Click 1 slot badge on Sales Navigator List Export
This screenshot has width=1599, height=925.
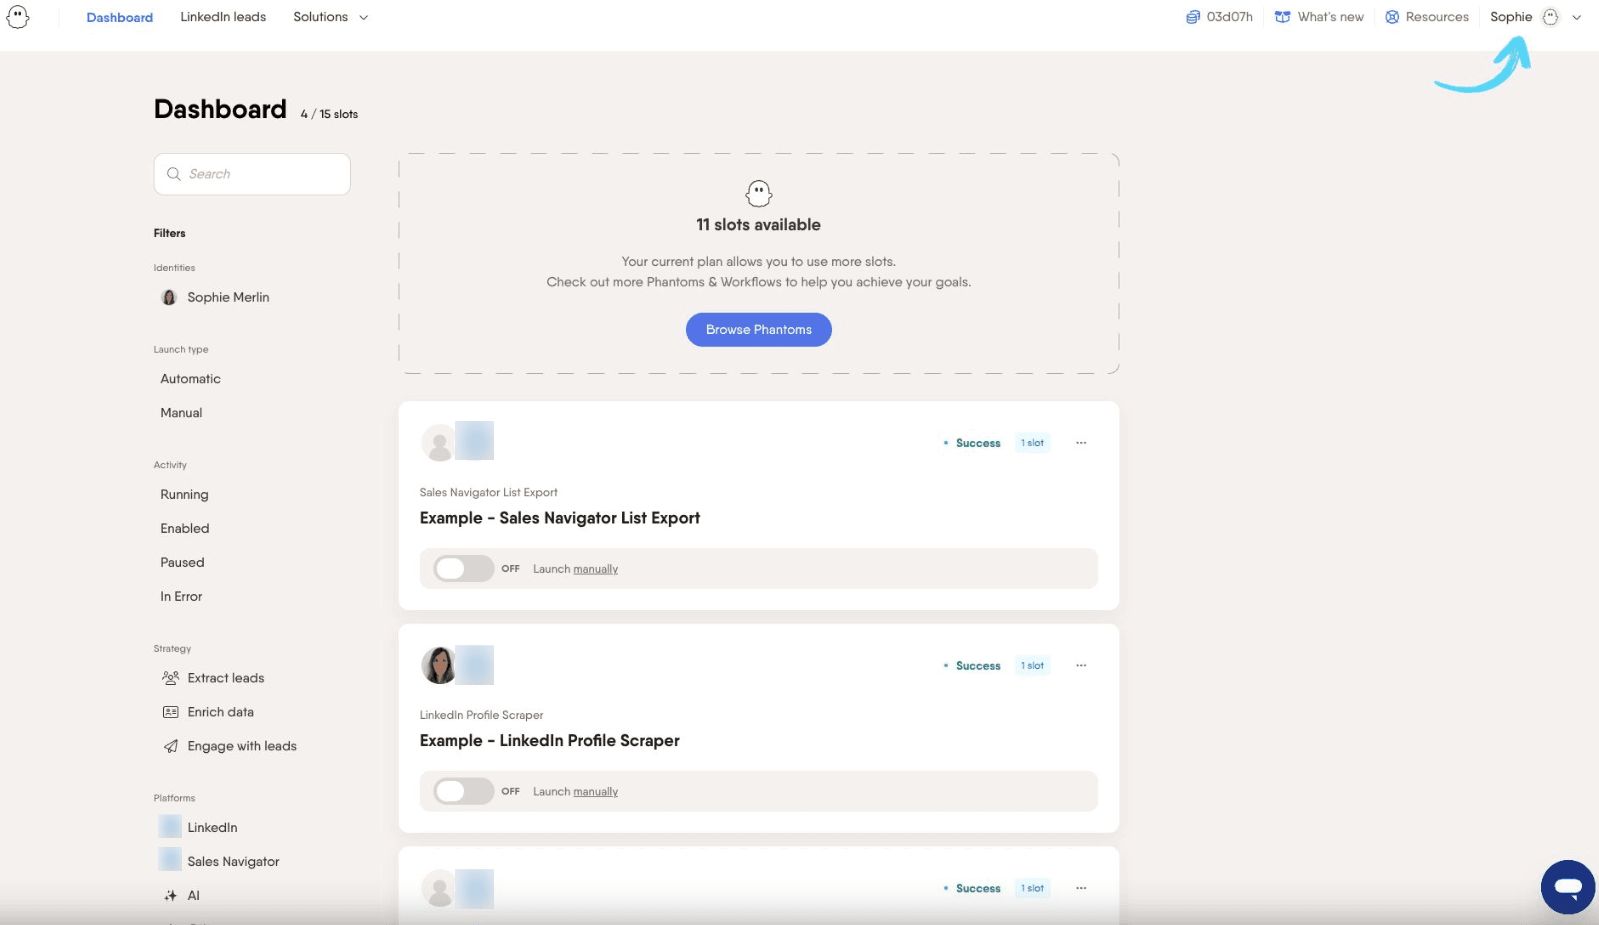(1032, 443)
